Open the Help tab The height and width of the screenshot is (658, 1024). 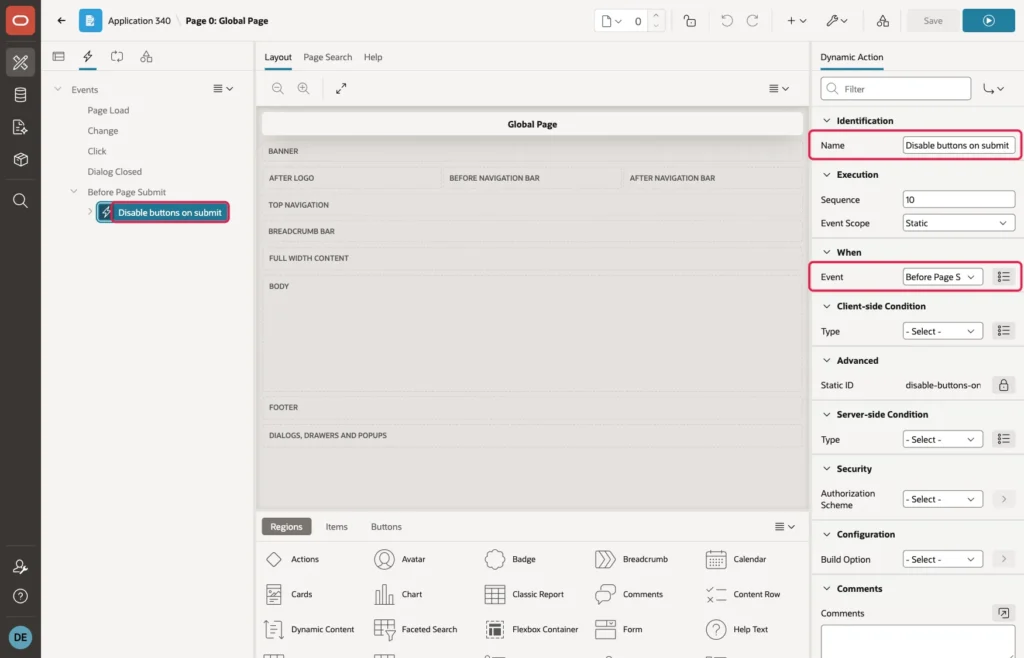(373, 57)
